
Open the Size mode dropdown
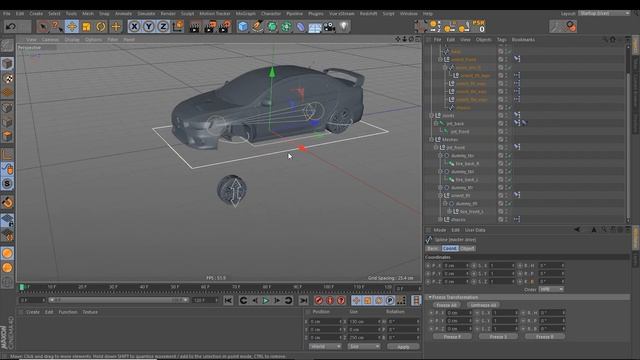364,347
